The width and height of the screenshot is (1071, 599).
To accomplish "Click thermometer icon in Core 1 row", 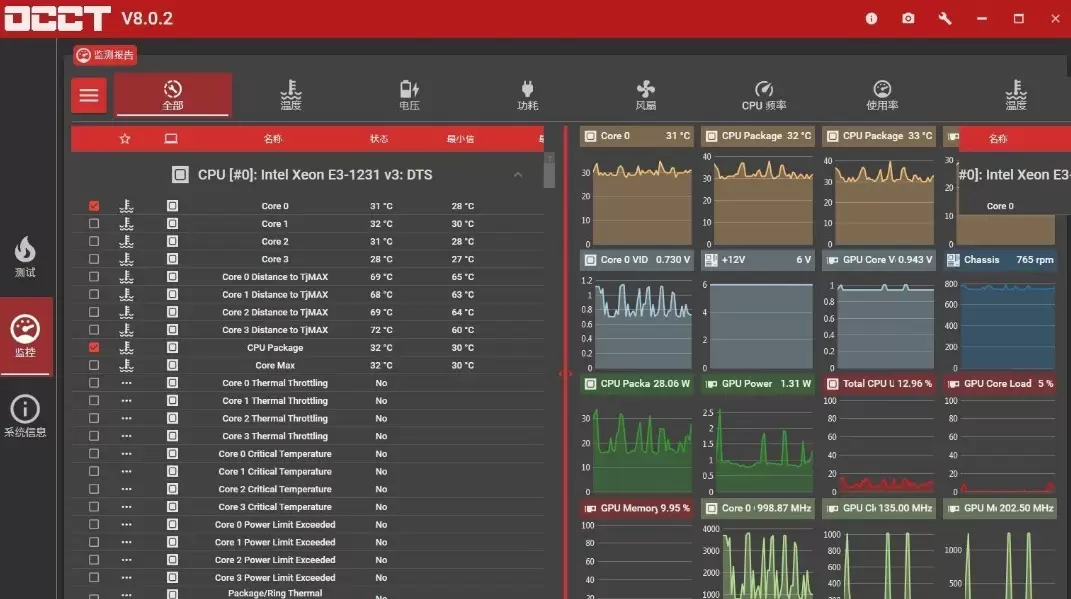I will click(x=126, y=224).
